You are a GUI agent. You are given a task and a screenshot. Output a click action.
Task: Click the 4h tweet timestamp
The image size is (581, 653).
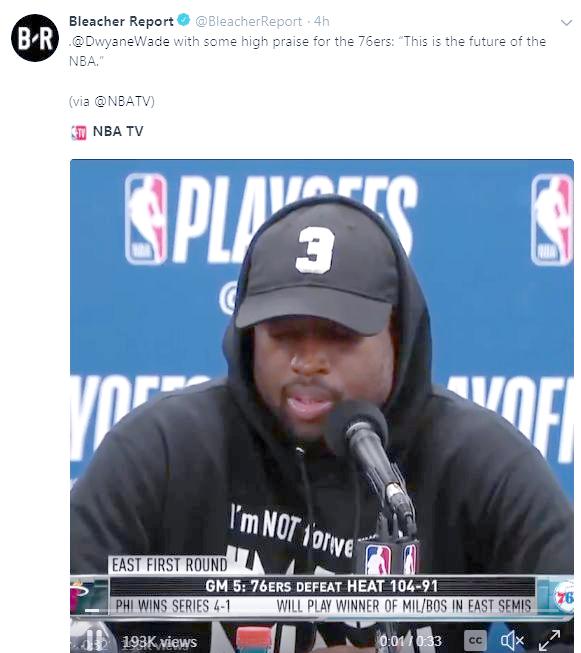pyautogui.click(x=322, y=21)
